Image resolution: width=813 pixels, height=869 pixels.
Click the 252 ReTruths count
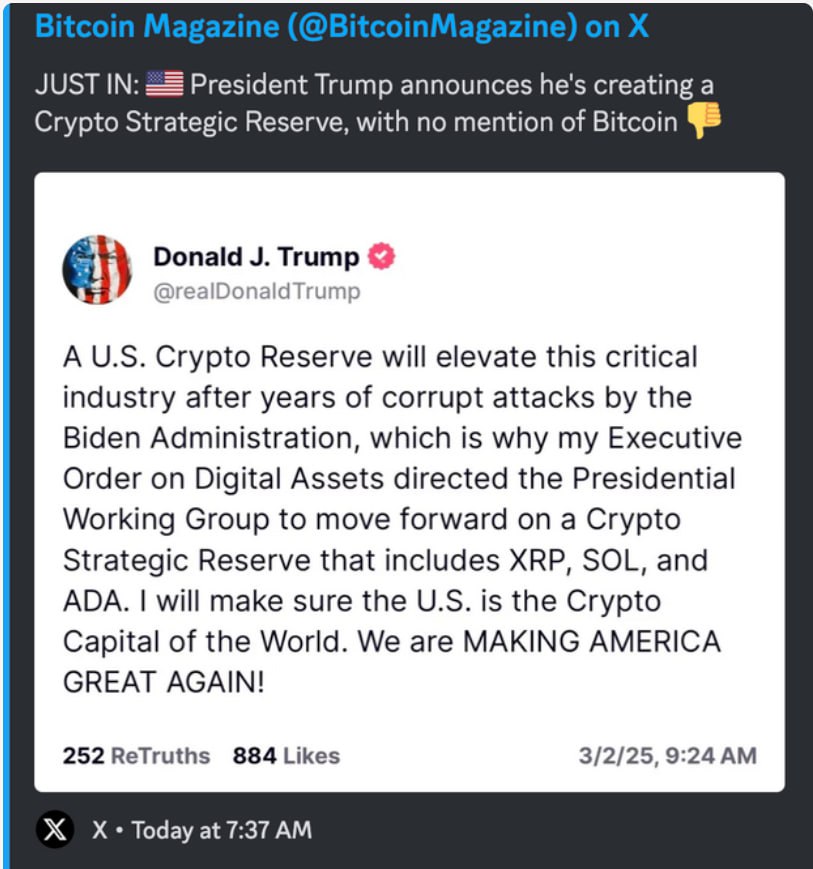[136, 755]
